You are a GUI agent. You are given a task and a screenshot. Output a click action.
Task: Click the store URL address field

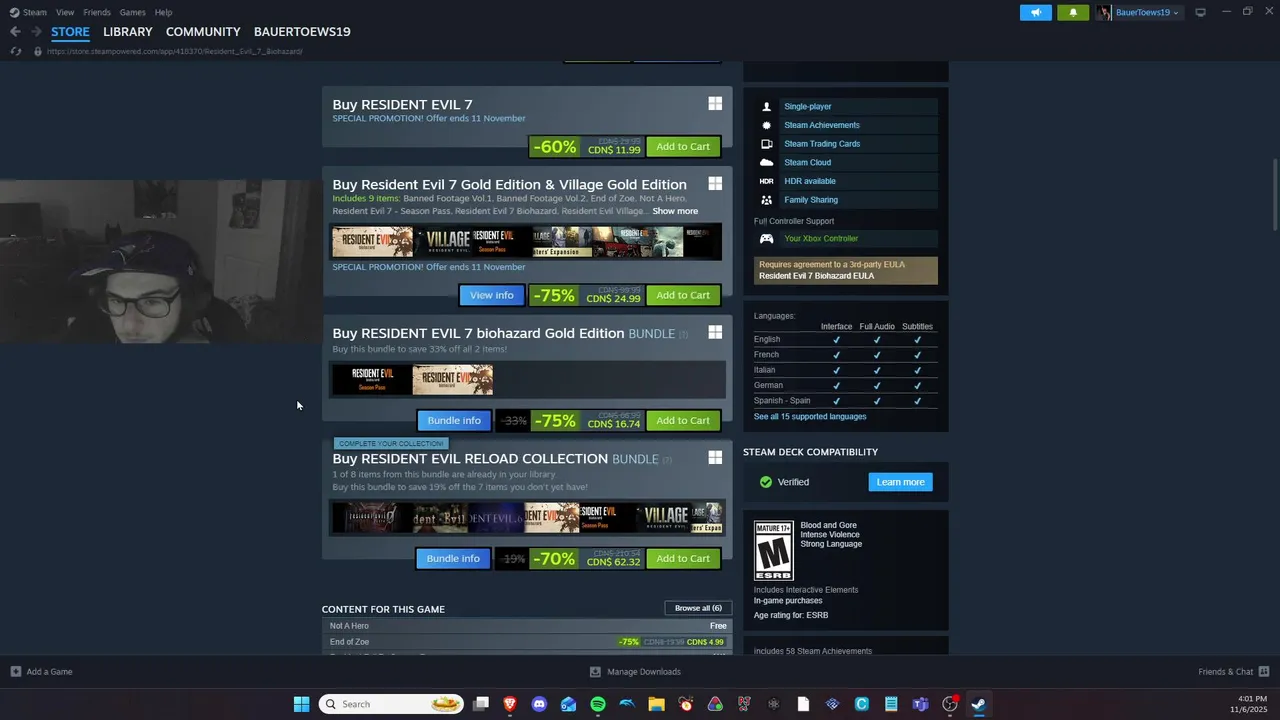tap(174, 51)
